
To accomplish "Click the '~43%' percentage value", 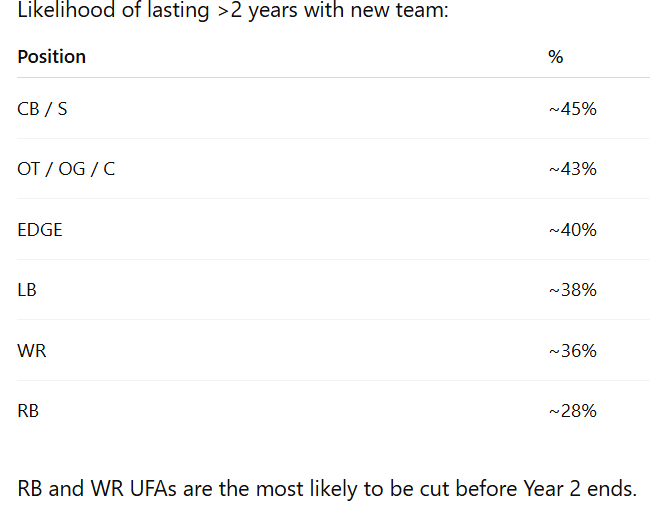I will [x=572, y=169].
